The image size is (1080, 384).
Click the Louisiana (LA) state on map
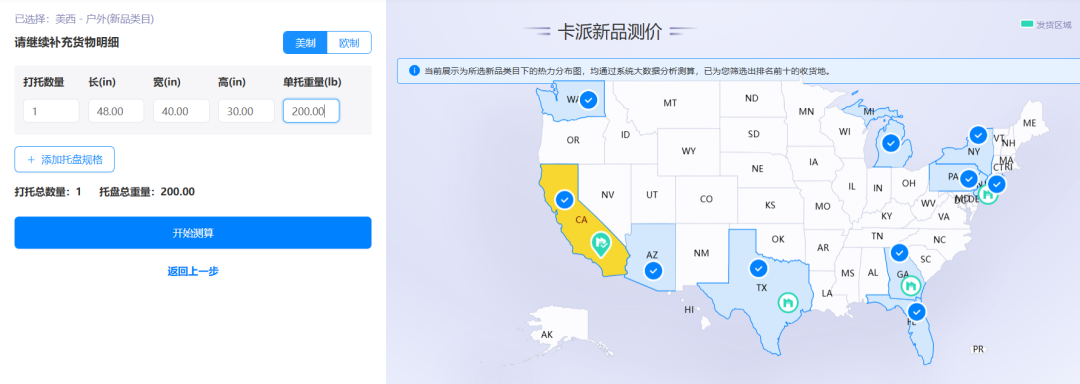pyautogui.click(x=827, y=293)
